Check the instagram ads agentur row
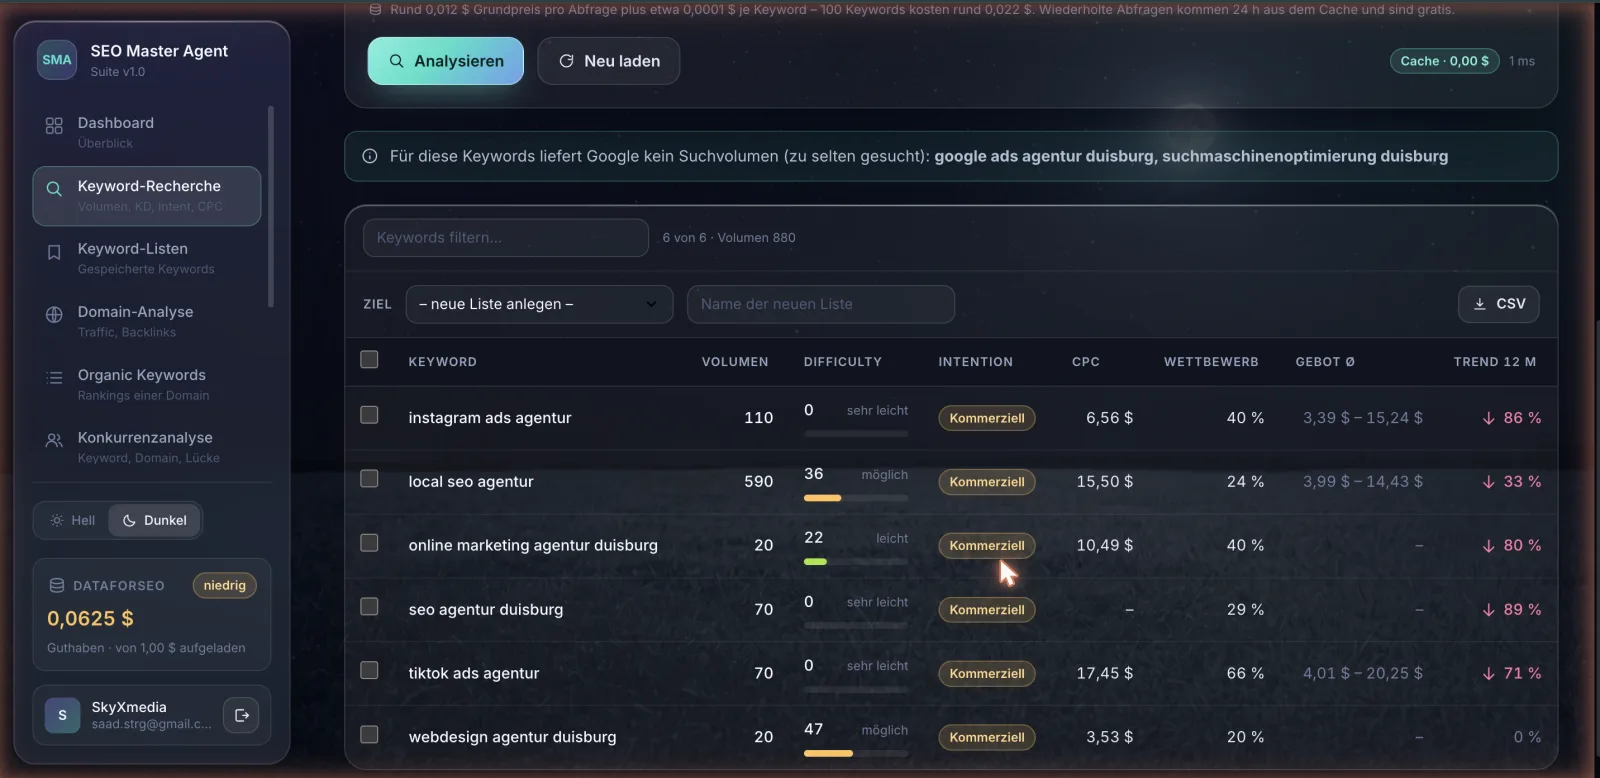 [x=369, y=415]
